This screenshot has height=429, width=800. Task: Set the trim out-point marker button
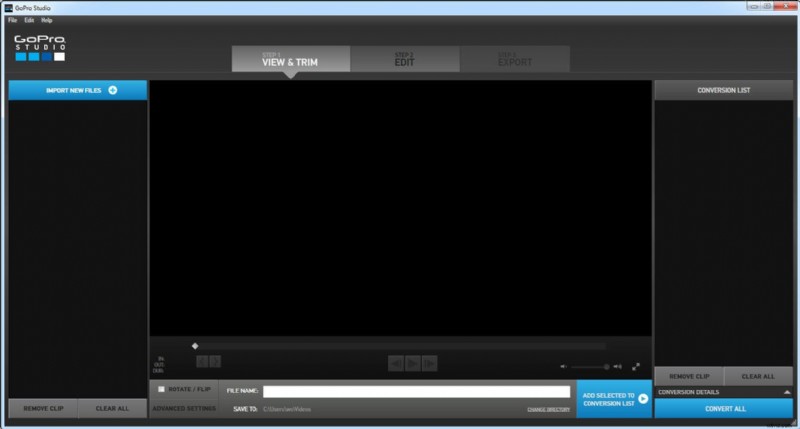215,362
